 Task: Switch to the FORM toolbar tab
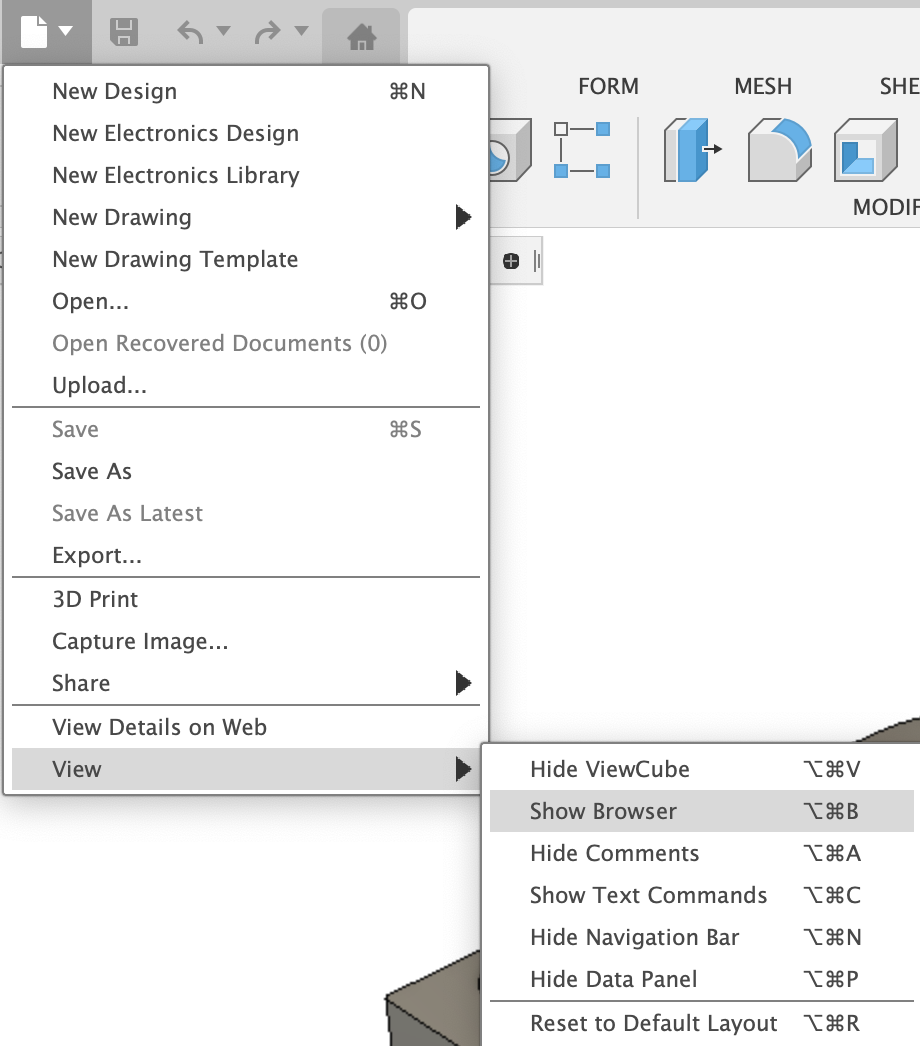click(x=608, y=86)
